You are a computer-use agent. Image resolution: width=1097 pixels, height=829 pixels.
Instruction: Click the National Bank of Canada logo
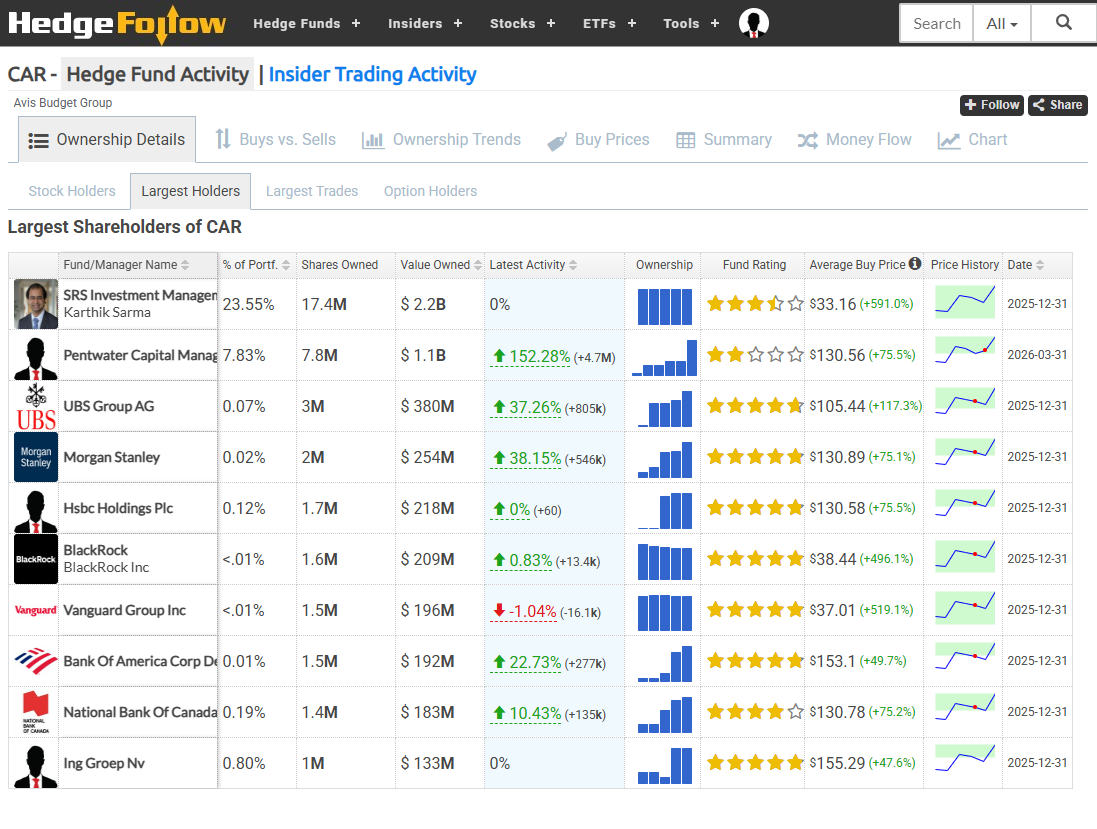click(x=36, y=712)
